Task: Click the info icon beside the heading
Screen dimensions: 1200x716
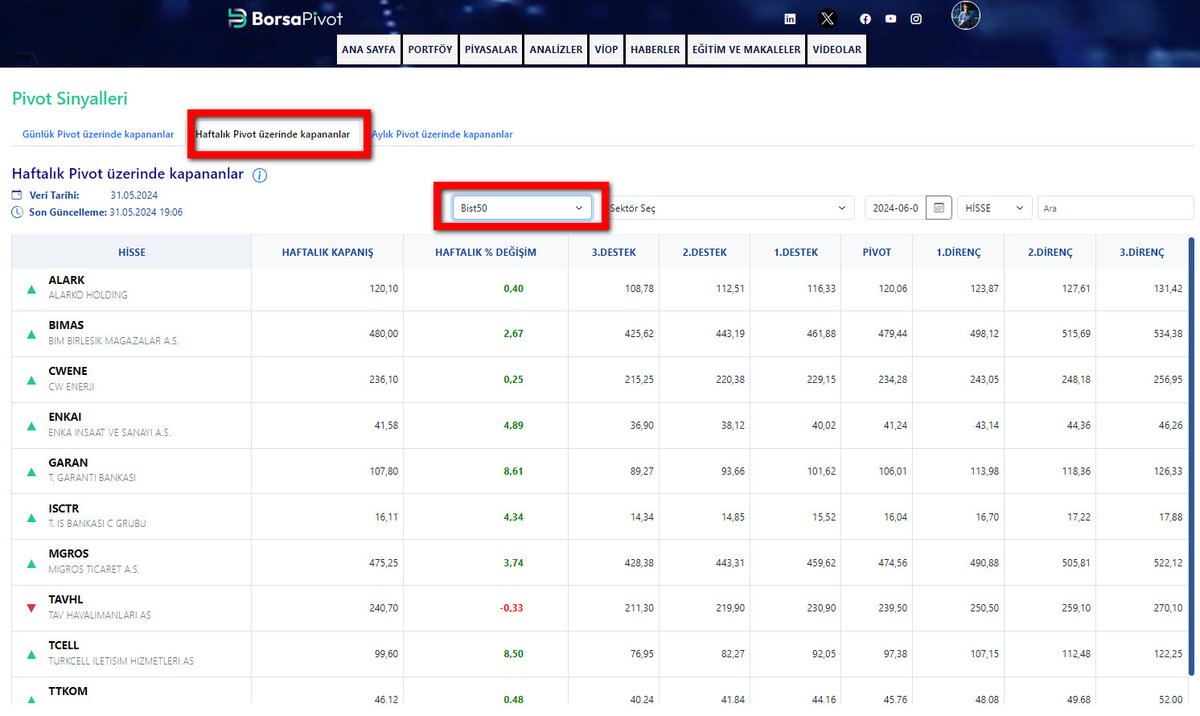Action: tap(259, 175)
